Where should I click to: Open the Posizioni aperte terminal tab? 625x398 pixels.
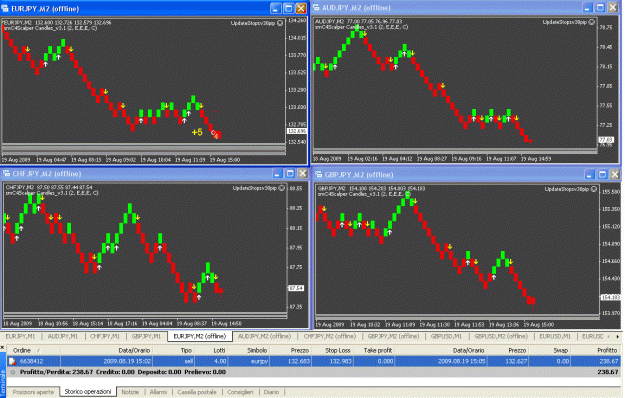tap(33, 392)
